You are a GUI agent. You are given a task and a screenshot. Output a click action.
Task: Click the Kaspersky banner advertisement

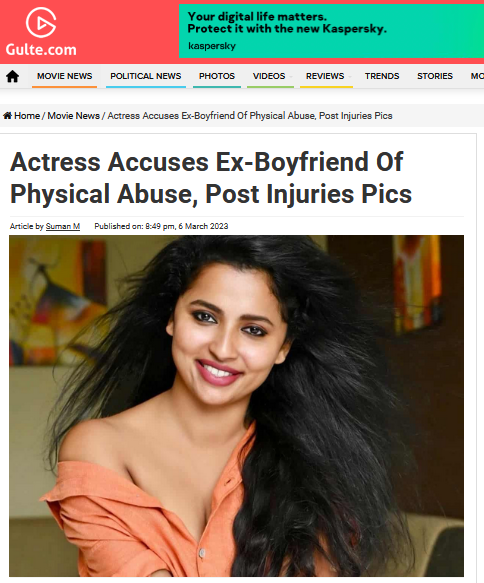[x=331, y=31]
